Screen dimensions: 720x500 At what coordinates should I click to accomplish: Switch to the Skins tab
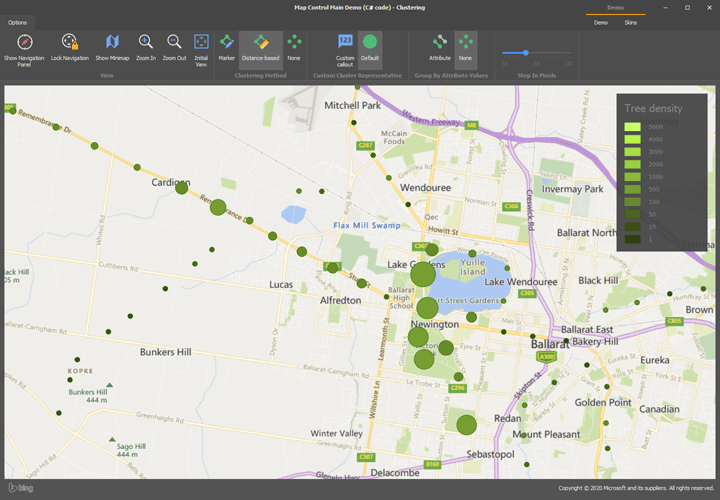[630, 22]
